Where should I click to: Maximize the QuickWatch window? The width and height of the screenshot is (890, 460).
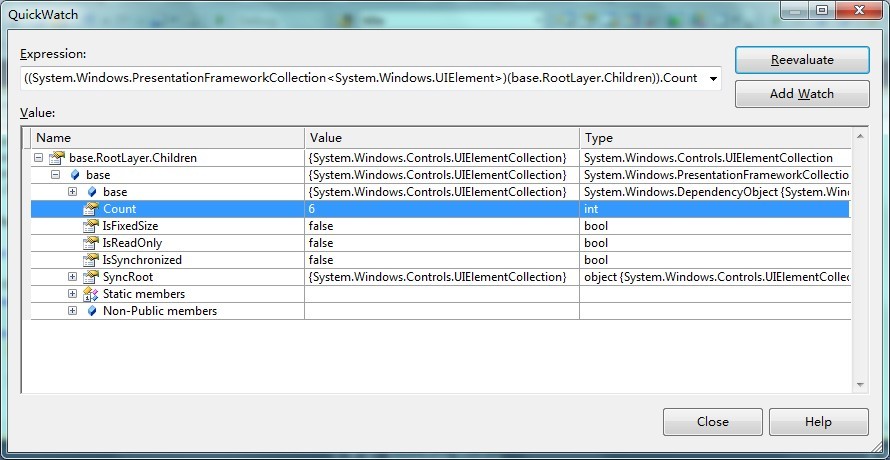tap(821, 10)
